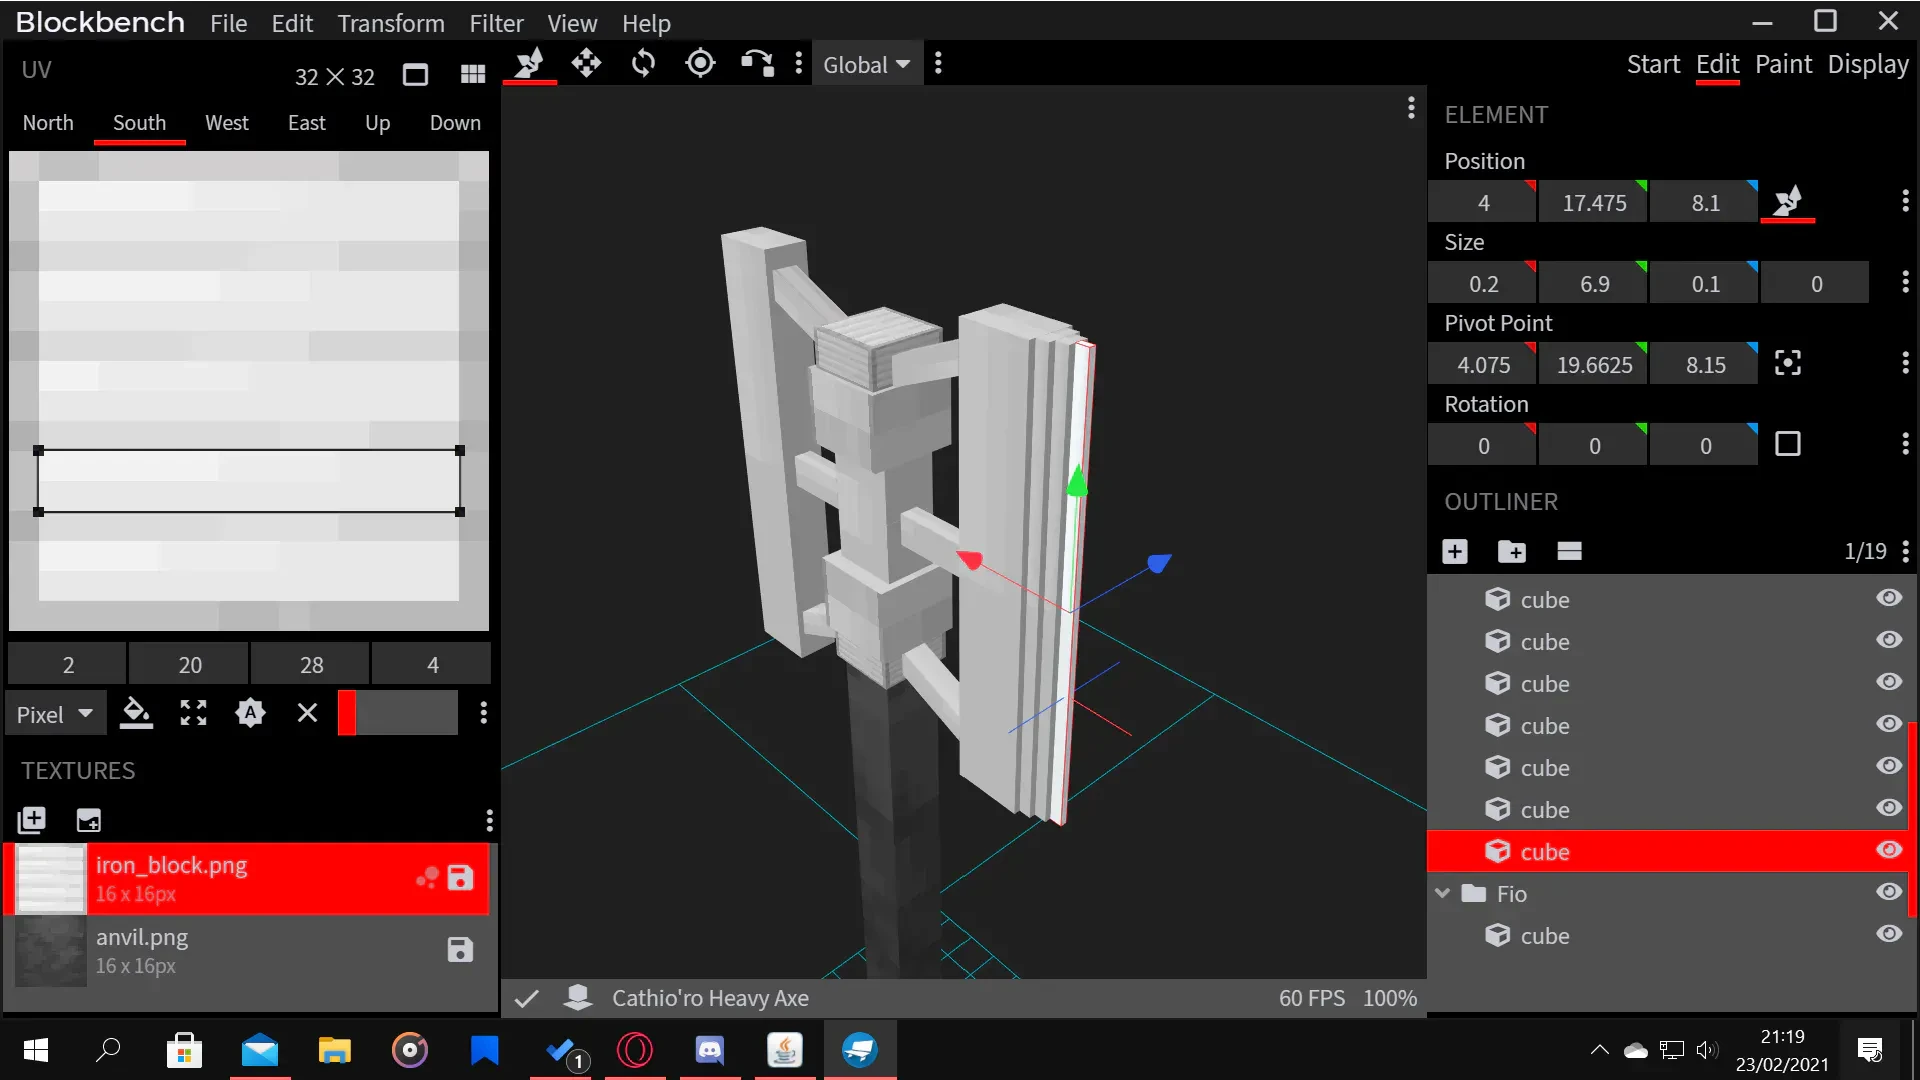The width and height of the screenshot is (1920, 1080).
Task: Adjust the UV rotation slider
Action: point(398,713)
